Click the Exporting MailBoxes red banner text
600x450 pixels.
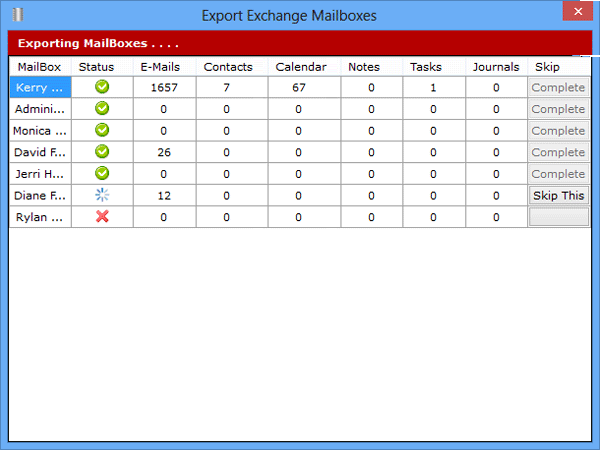click(x=98, y=43)
